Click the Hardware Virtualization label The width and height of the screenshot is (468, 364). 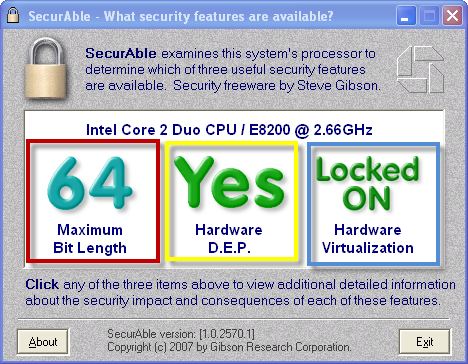(x=368, y=239)
